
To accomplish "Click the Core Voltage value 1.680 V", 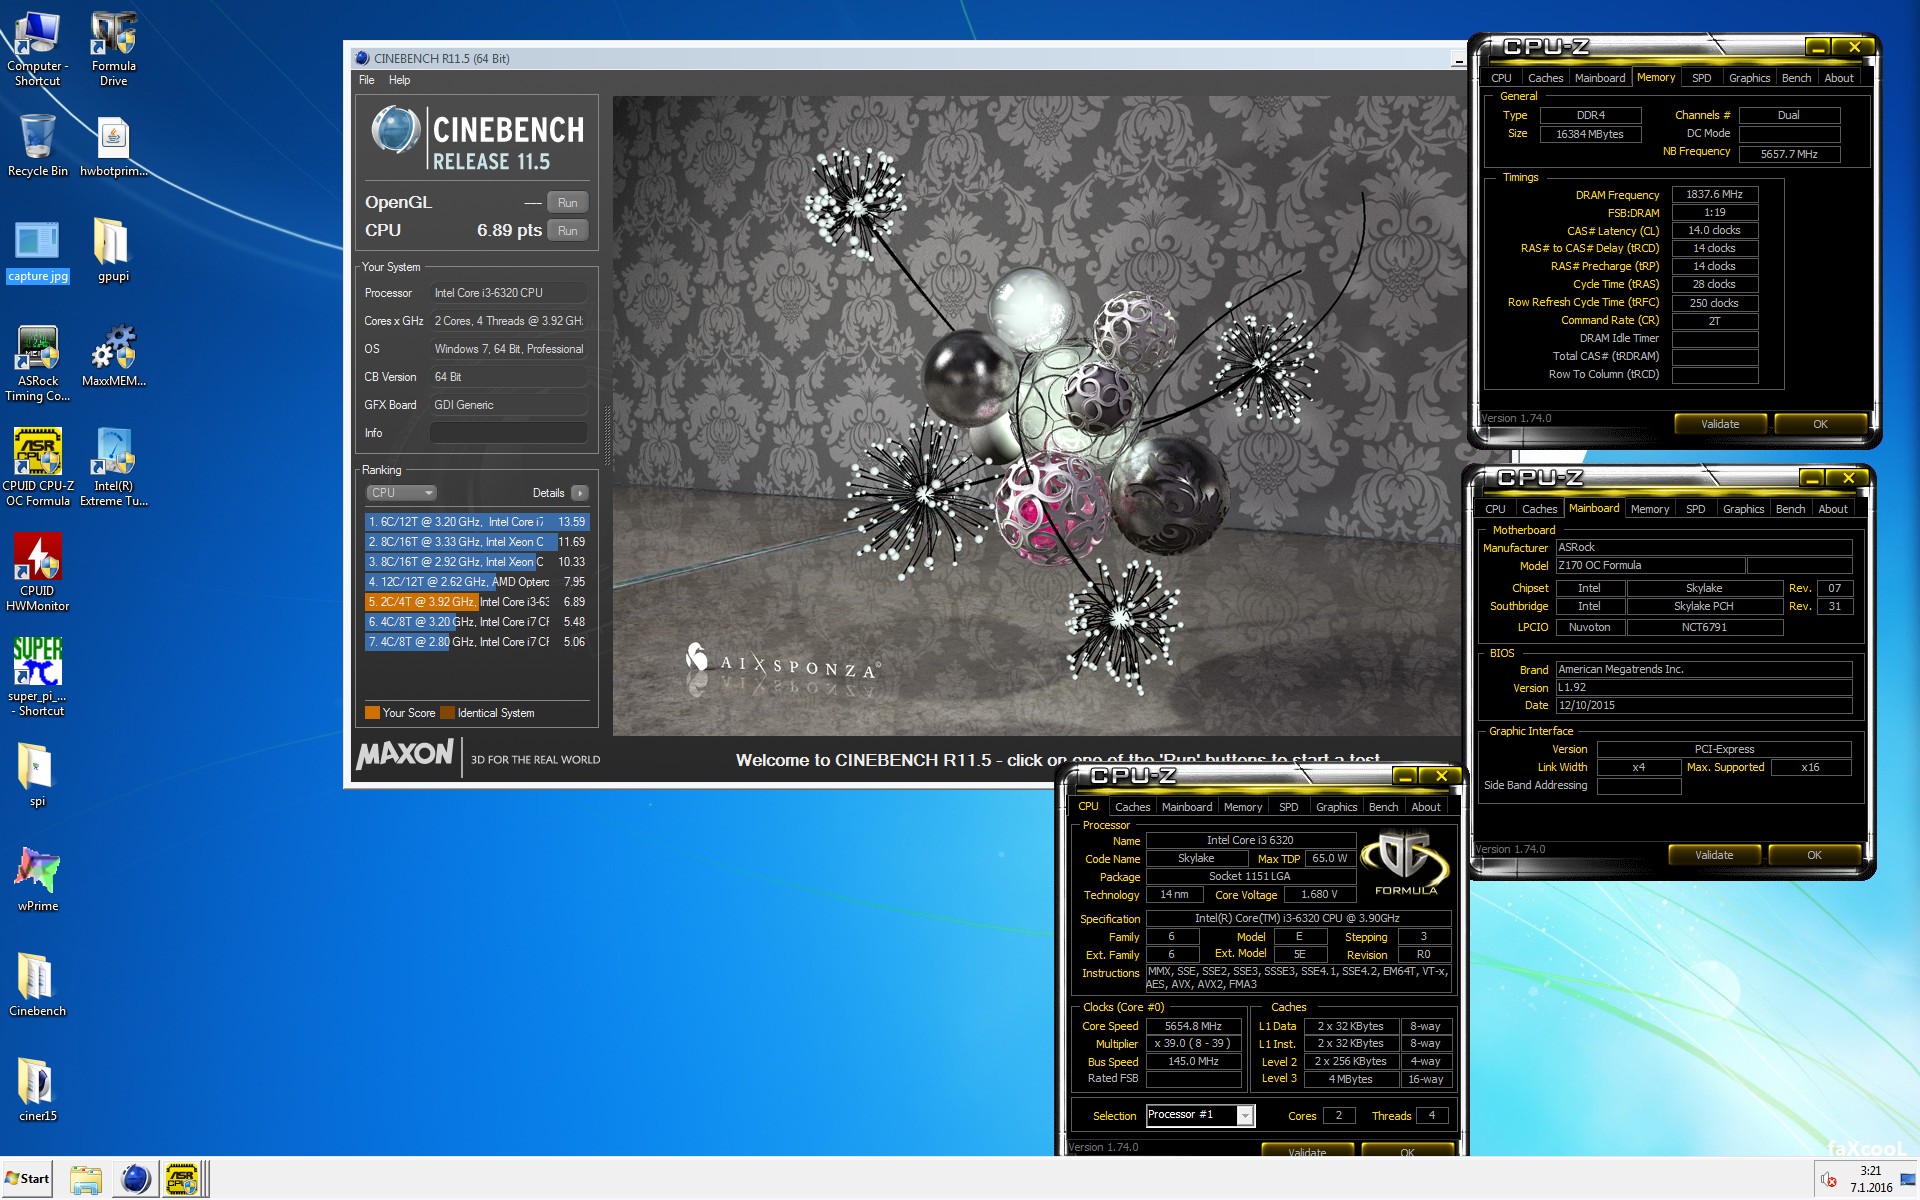I will click(1319, 895).
